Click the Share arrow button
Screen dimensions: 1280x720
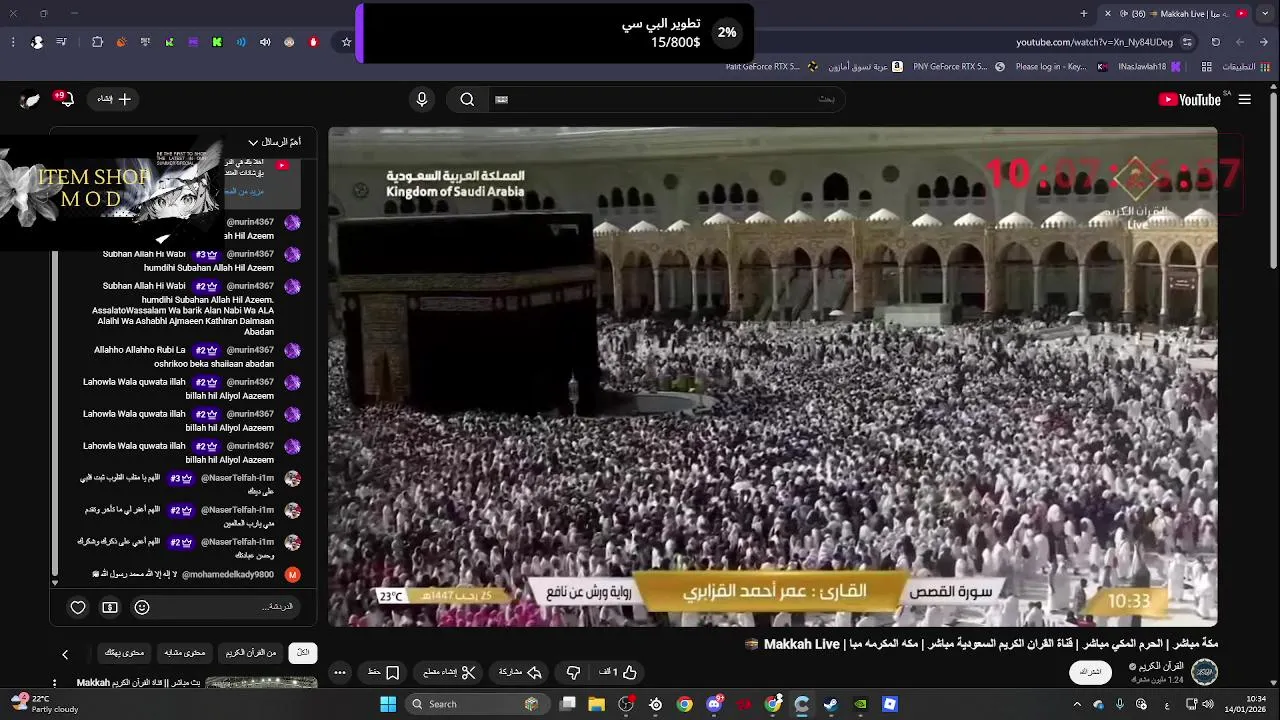(520, 672)
